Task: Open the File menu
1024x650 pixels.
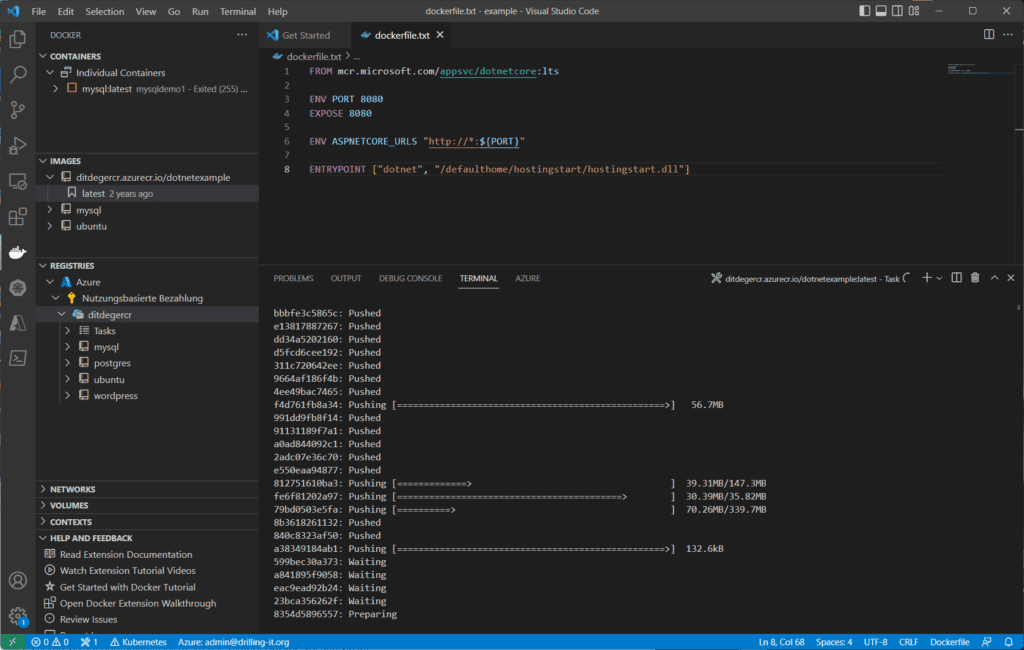Action: pos(39,11)
